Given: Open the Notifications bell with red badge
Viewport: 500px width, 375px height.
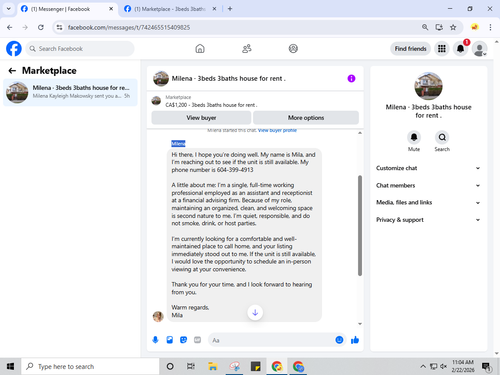Looking at the screenshot, I should [x=461, y=49].
